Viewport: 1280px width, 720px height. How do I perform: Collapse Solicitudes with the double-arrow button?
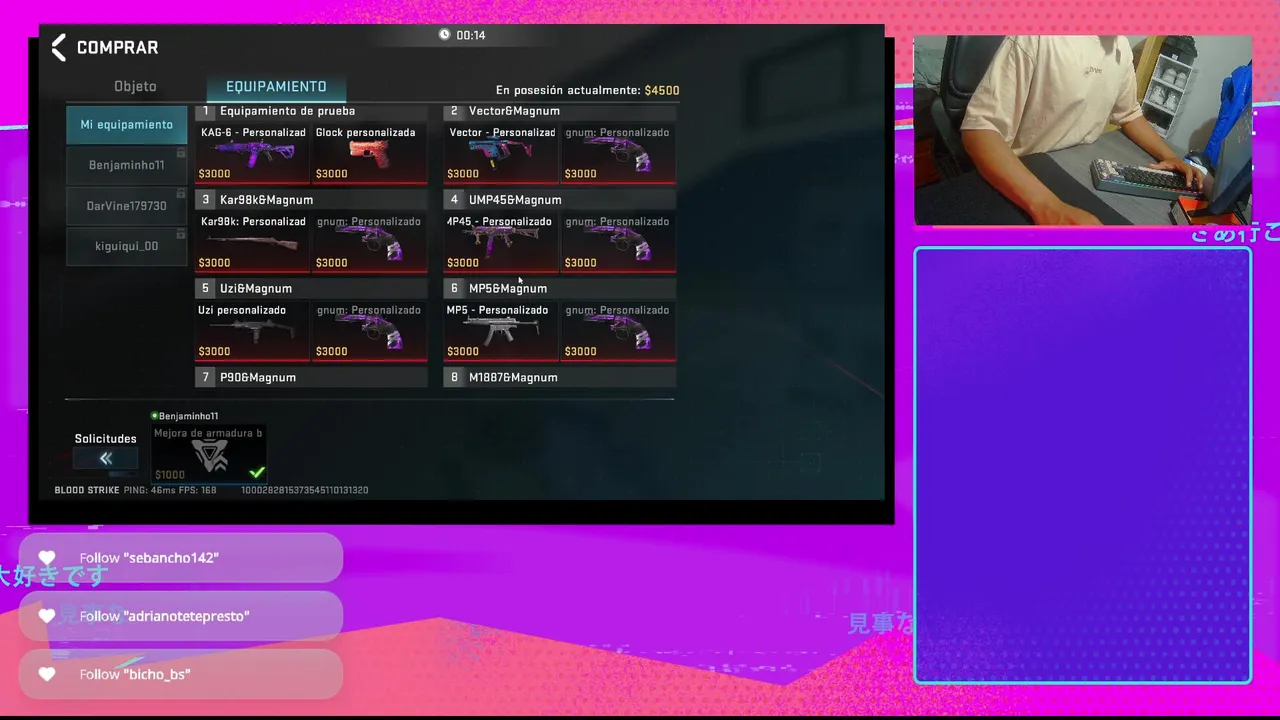105,458
